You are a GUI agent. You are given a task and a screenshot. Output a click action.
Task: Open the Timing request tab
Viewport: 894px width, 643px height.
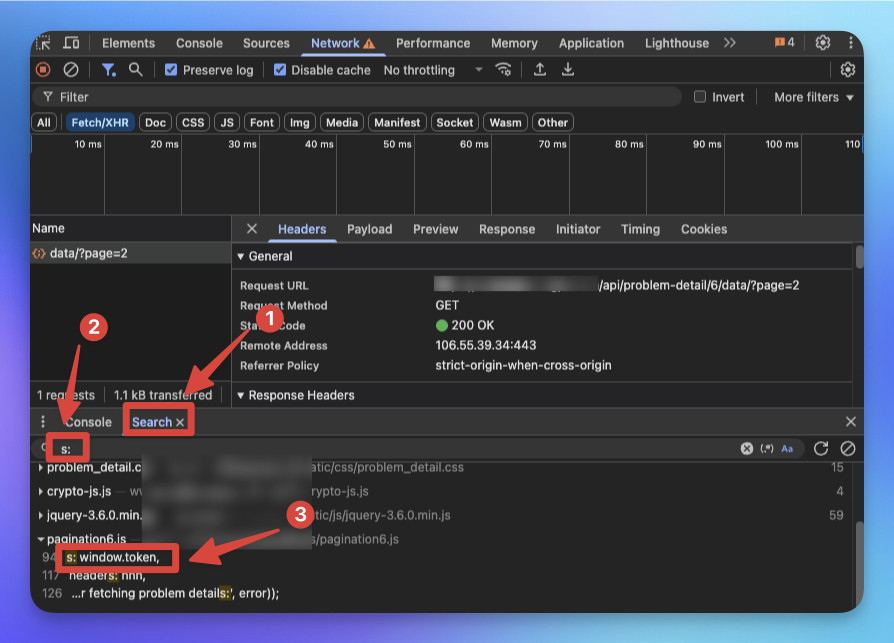(x=640, y=229)
